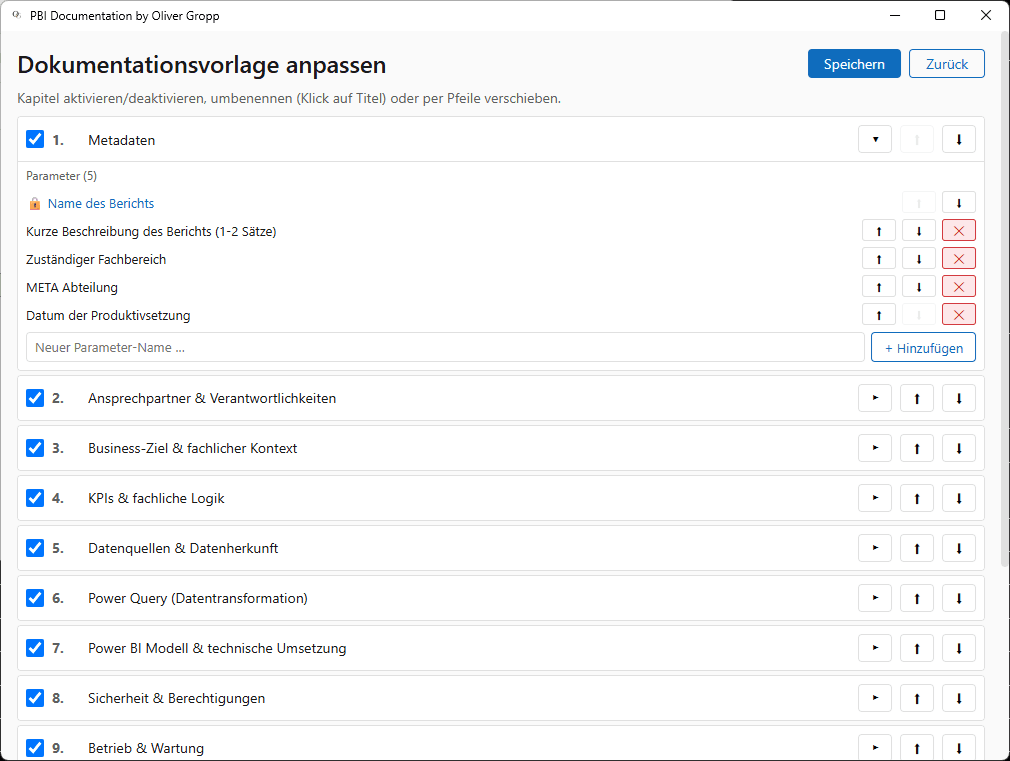This screenshot has height=761, width=1010.
Task: Move Ansprechpartner & Verantwortlichkeiten chapter up
Action: pos(917,398)
